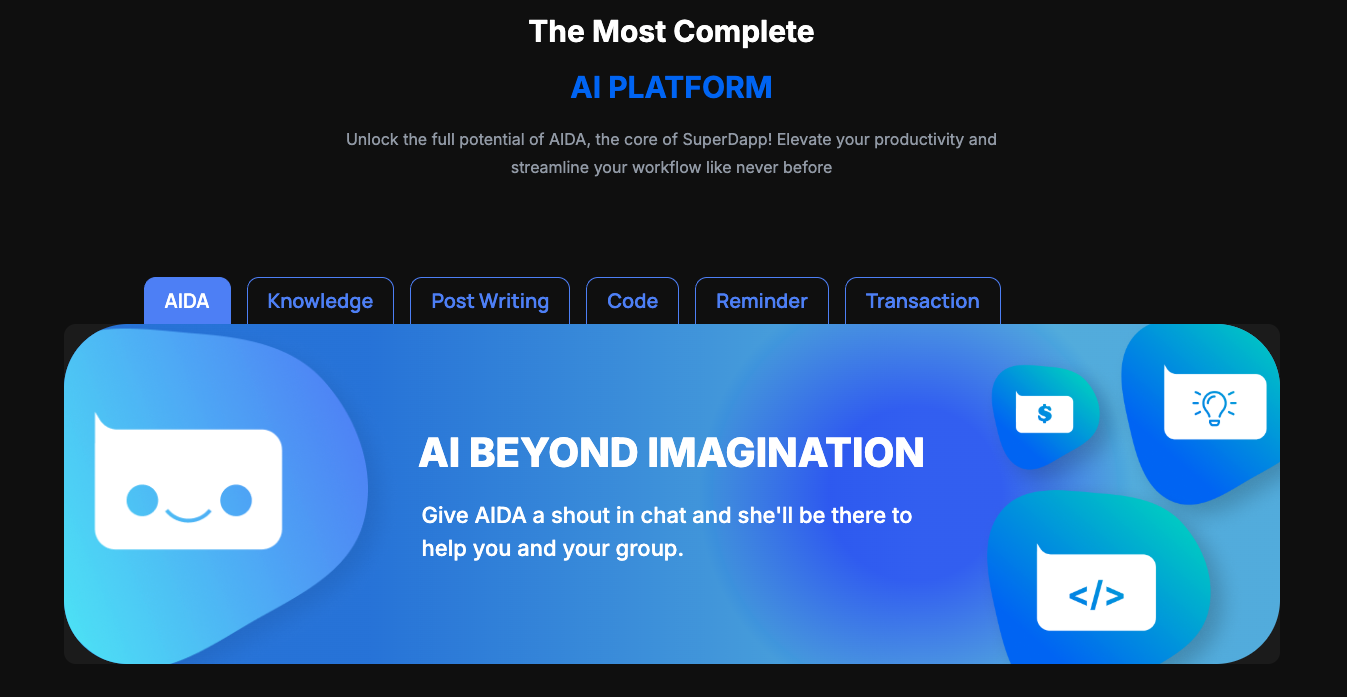Click the mascot's right eye dot
This screenshot has width=1347, height=697.
pyautogui.click(x=236, y=500)
